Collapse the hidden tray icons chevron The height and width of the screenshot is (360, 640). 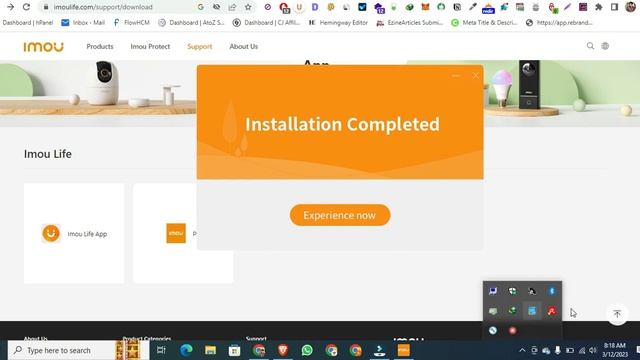tap(522, 350)
